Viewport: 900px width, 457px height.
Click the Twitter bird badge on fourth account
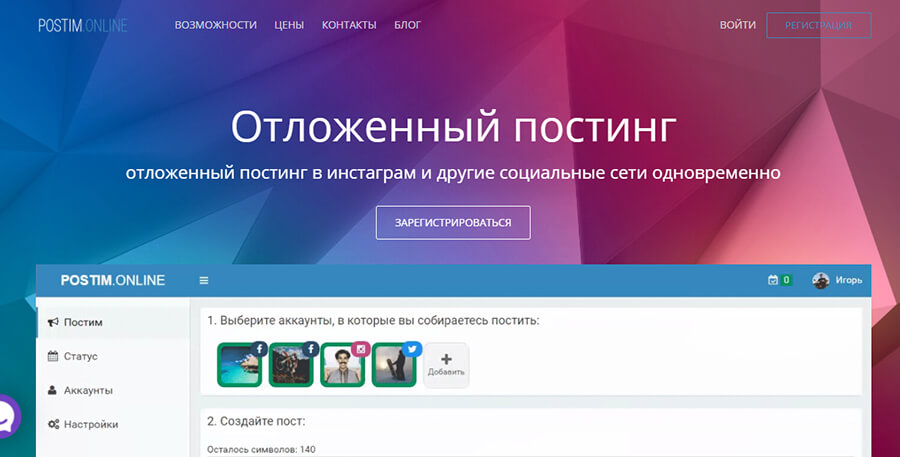click(x=412, y=348)
